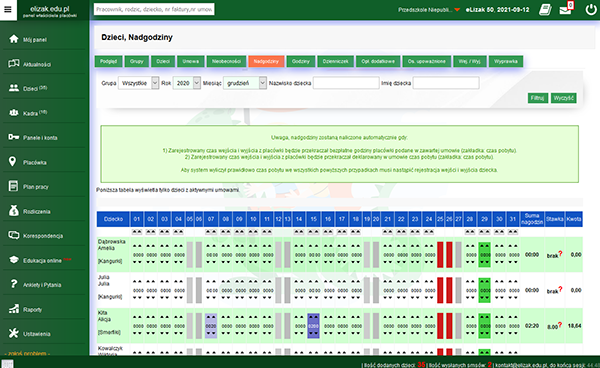Image resolution: width=600 pixels, height=368 pixels.
Task: Click the Stawka column header
Action: (x=554, y=219)
